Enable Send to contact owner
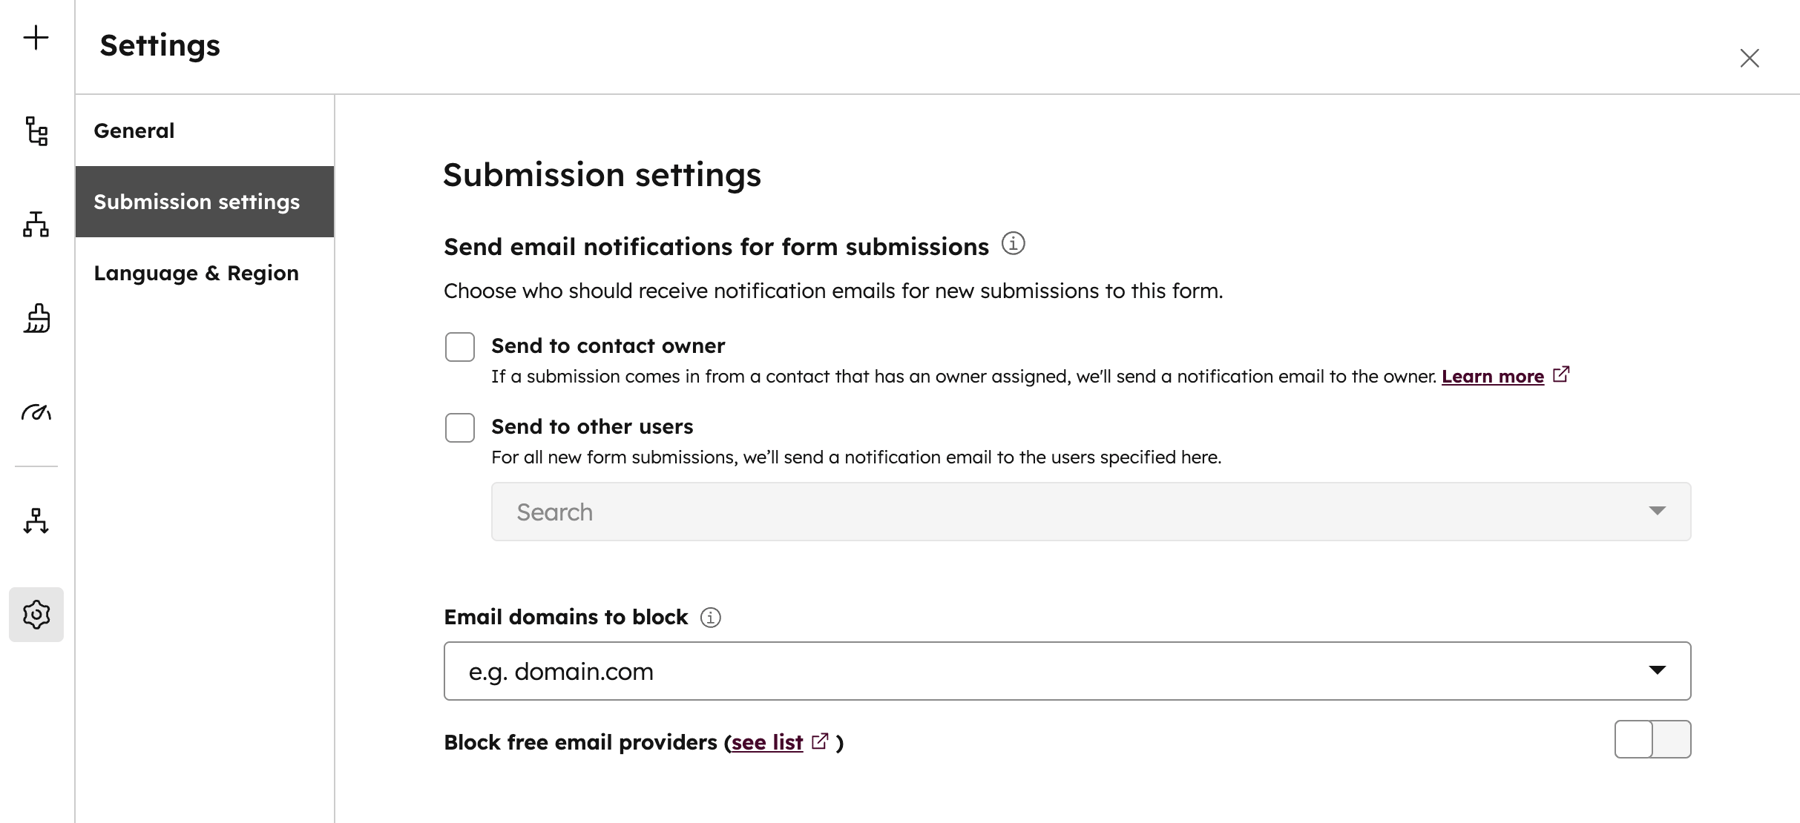 point(459,346)
